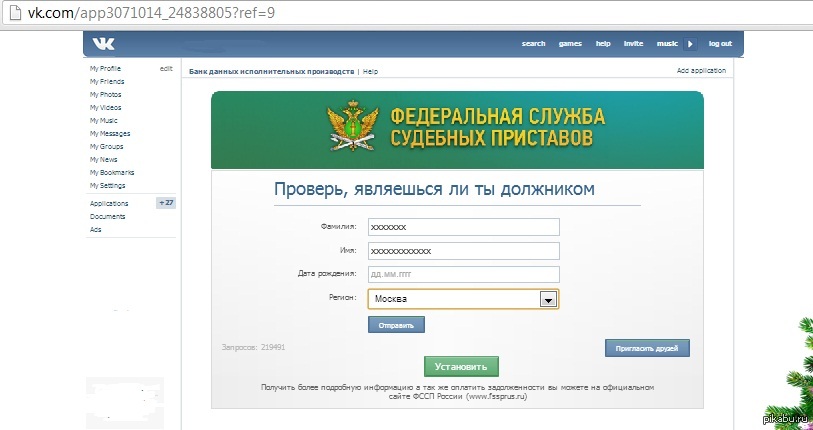Click the Фамилия input field
Image resolution: width=813 pixels, height=430 pixels.
[x=464, y=227]
